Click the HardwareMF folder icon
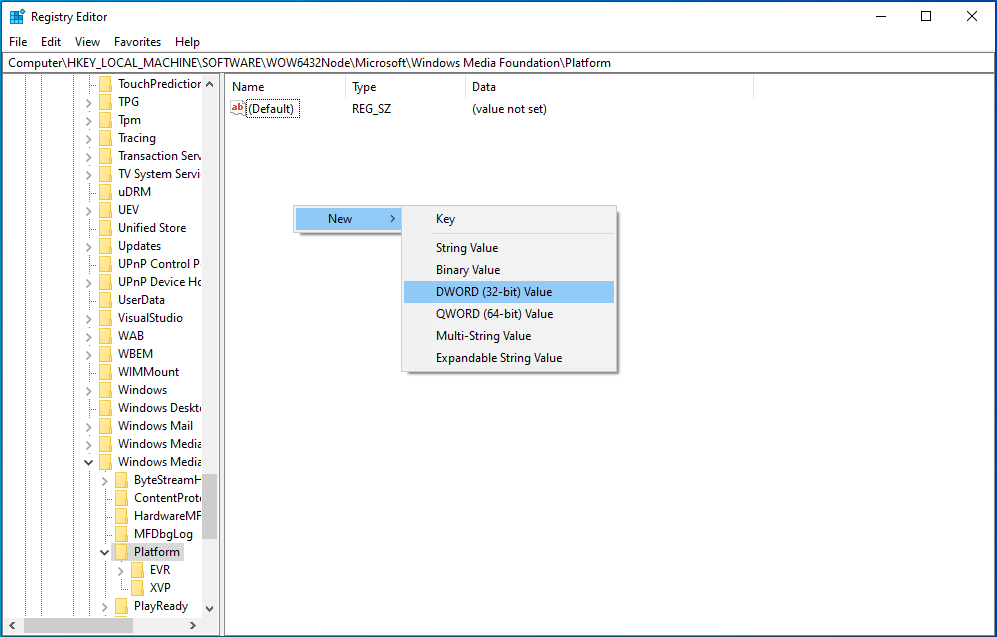Viewport: 997px width, 637px height. (121, 516)
